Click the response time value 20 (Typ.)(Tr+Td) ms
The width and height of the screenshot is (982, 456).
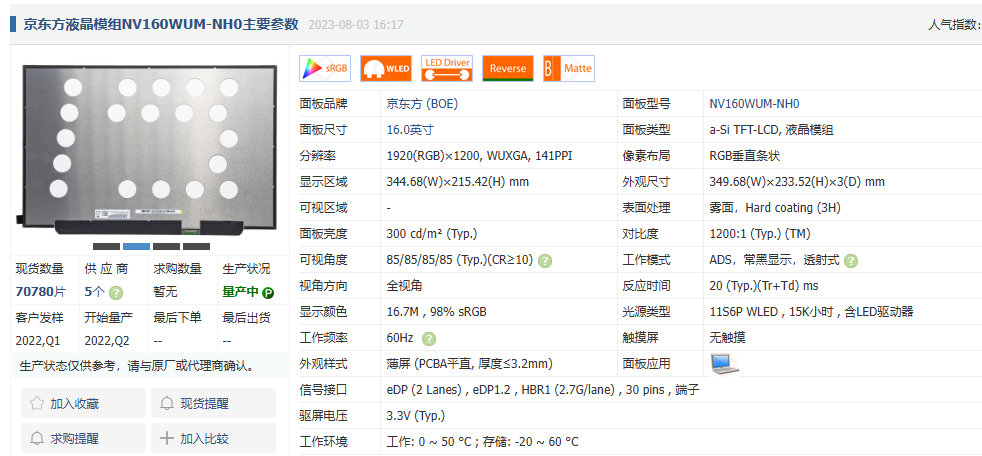pos(763,286)
